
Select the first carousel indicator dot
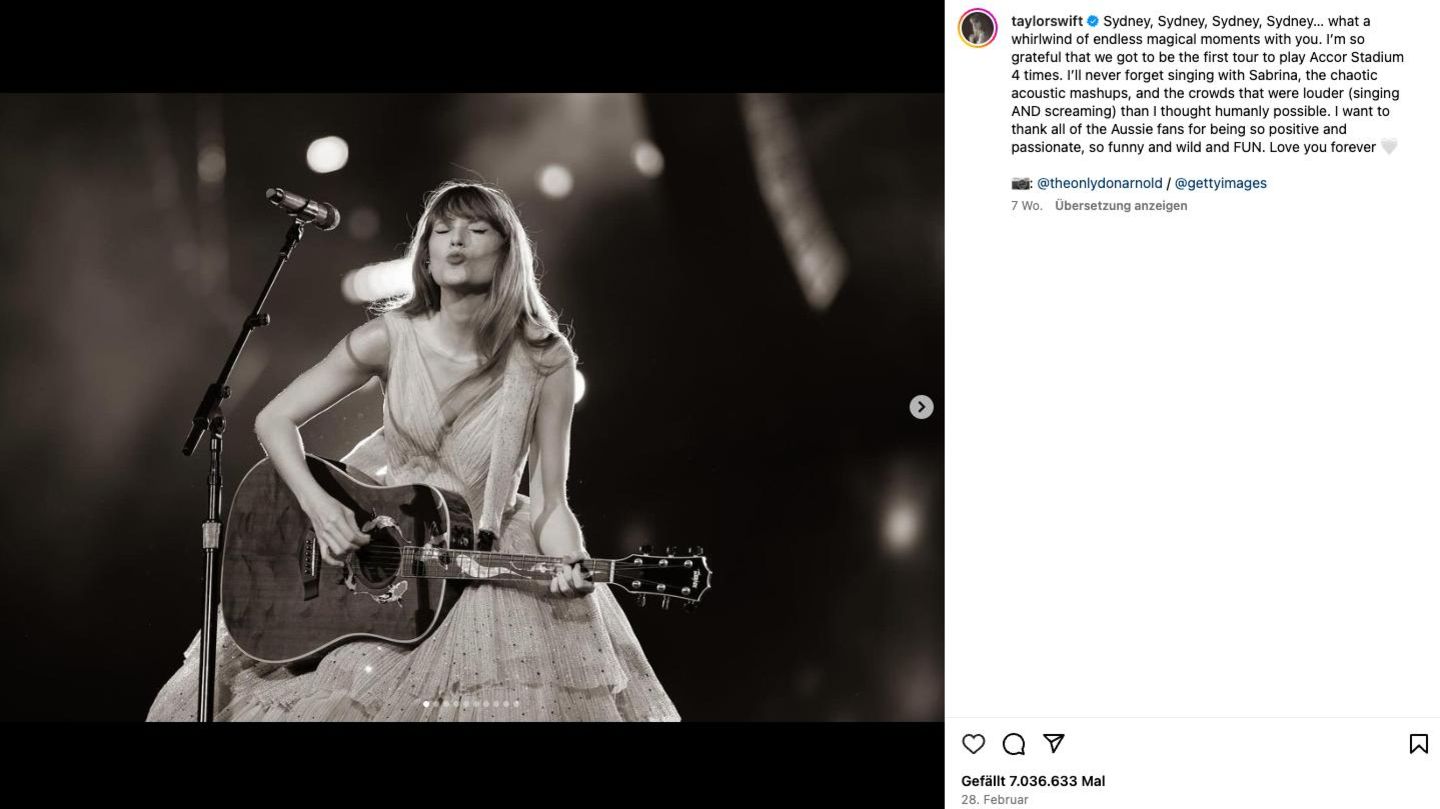point(427,704)
